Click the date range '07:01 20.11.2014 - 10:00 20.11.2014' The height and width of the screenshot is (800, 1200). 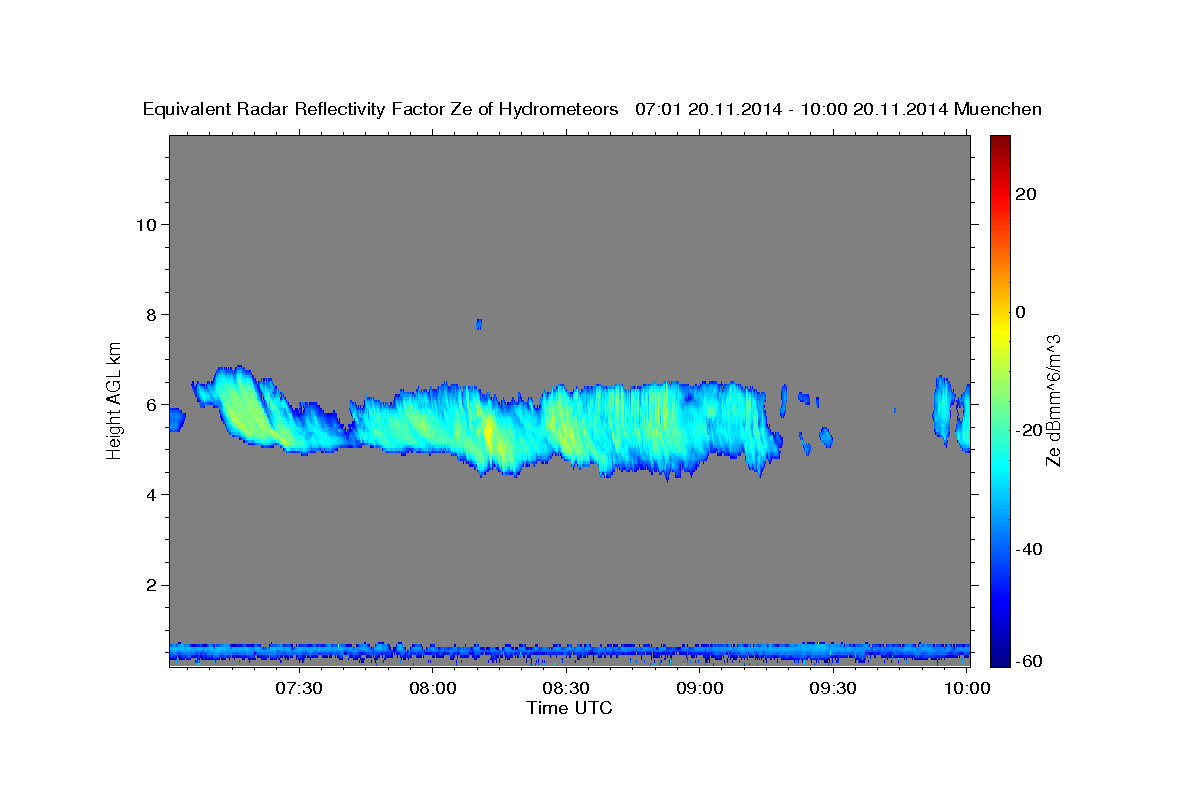pos(792,109)
